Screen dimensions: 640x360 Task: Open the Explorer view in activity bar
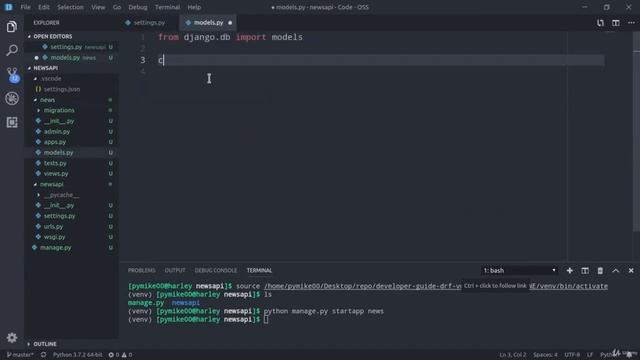pos(12,27)
